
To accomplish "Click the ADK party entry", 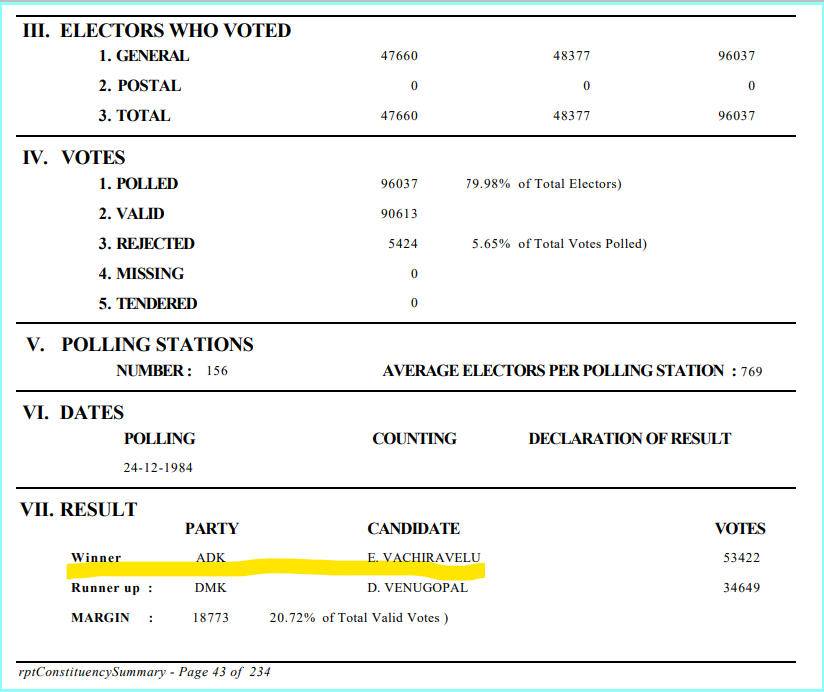I will click(x=211, y=558).
